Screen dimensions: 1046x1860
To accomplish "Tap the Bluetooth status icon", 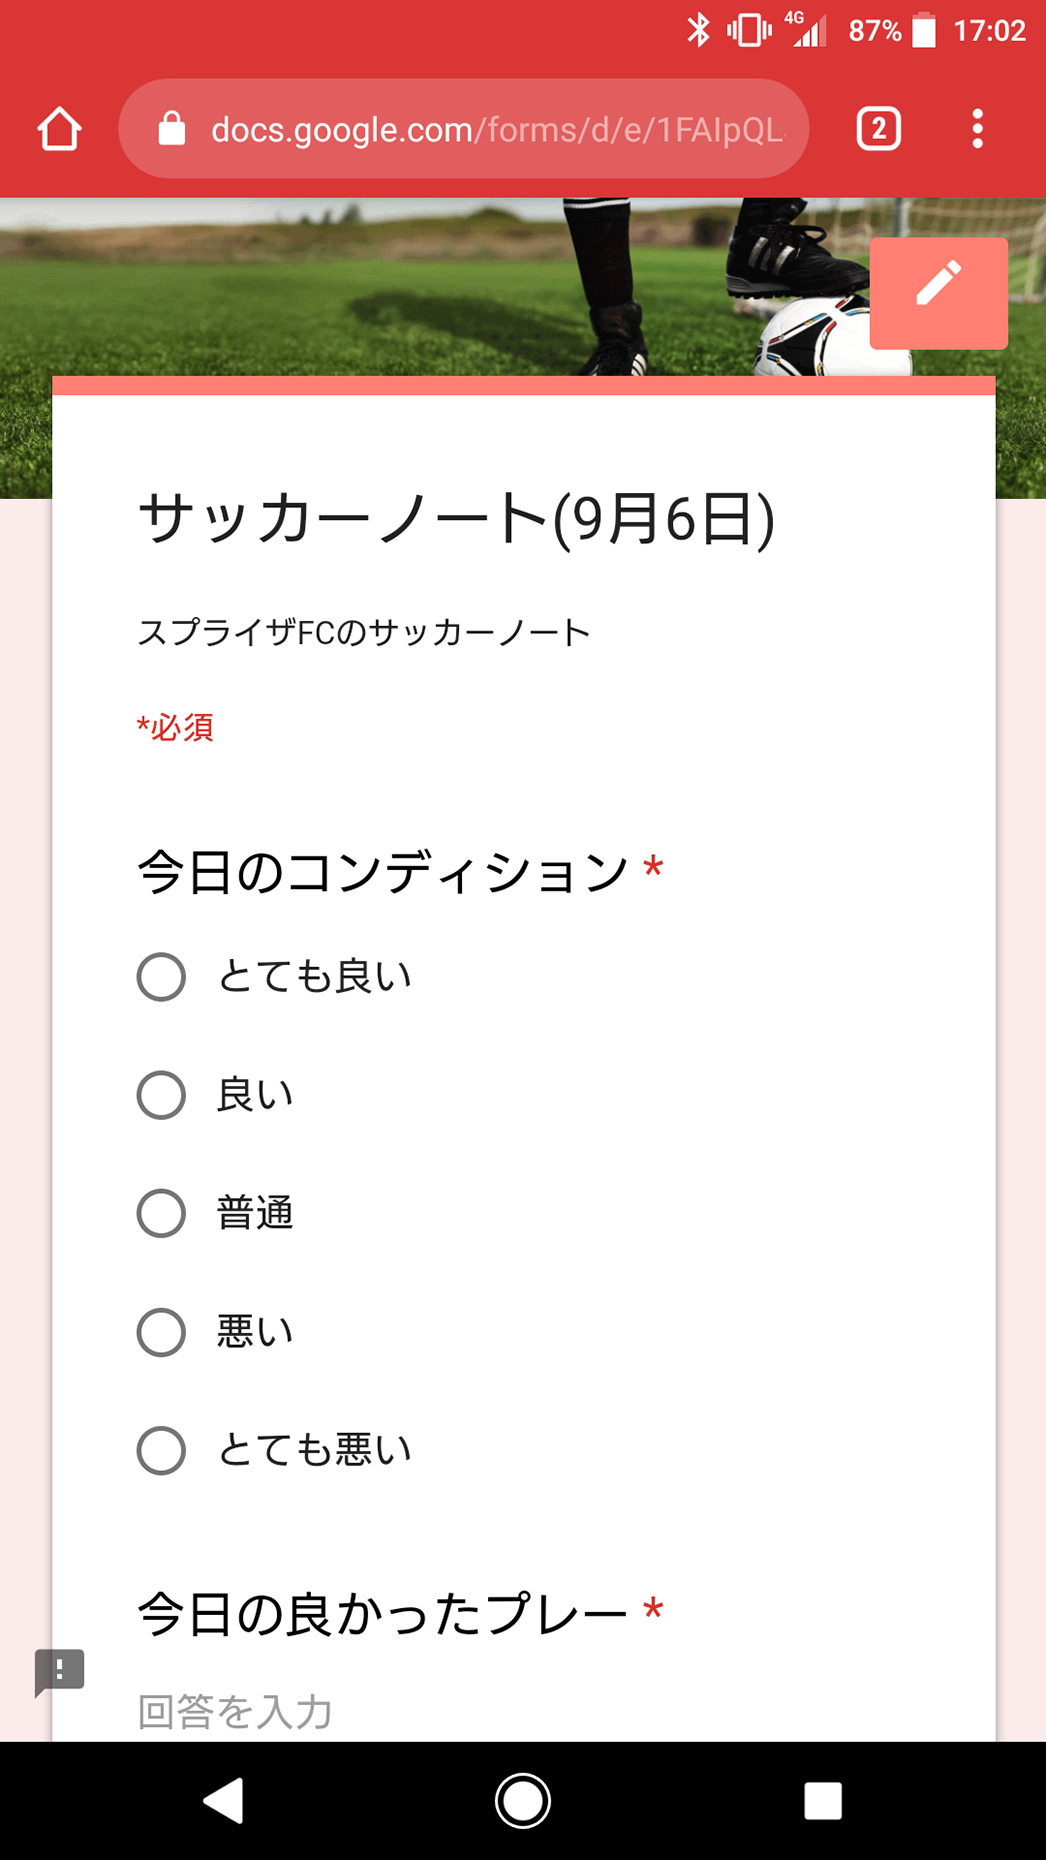I will coord(698,31).
